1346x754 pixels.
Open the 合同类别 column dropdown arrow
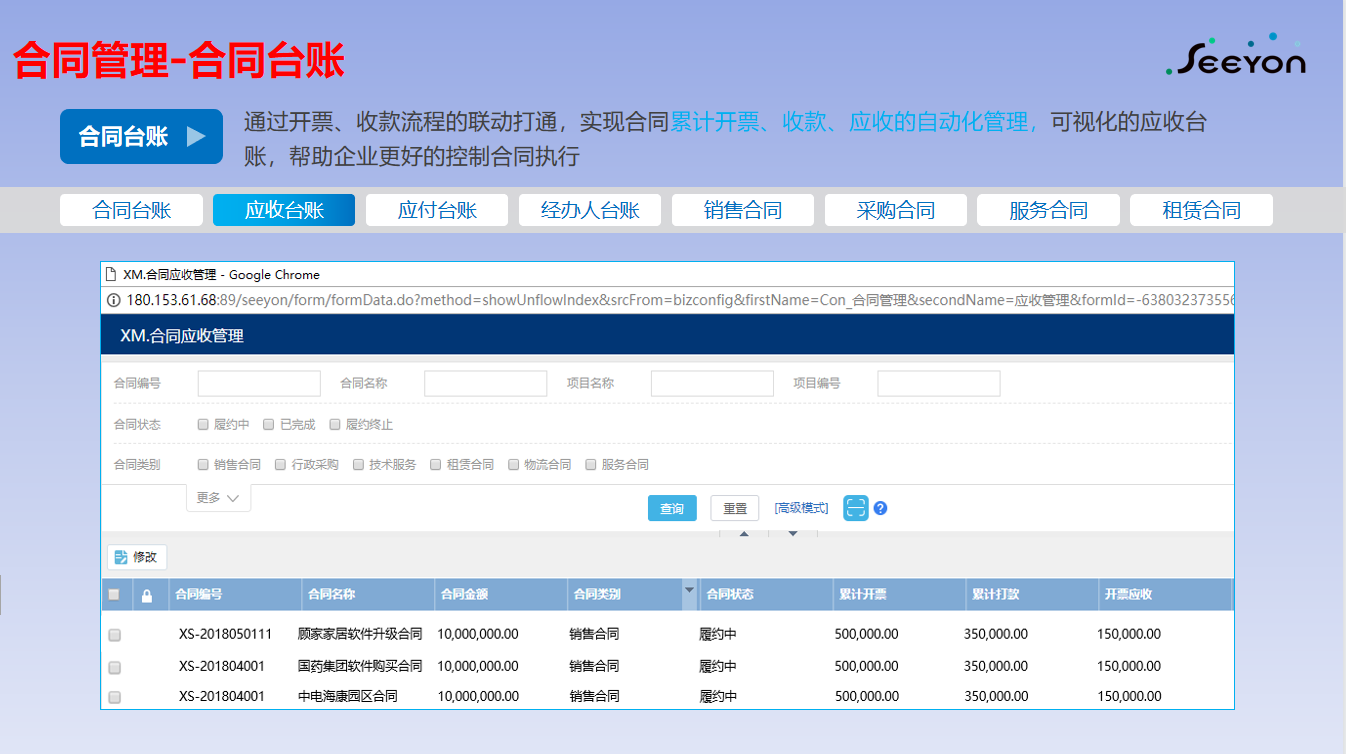[x=689, y=591]
